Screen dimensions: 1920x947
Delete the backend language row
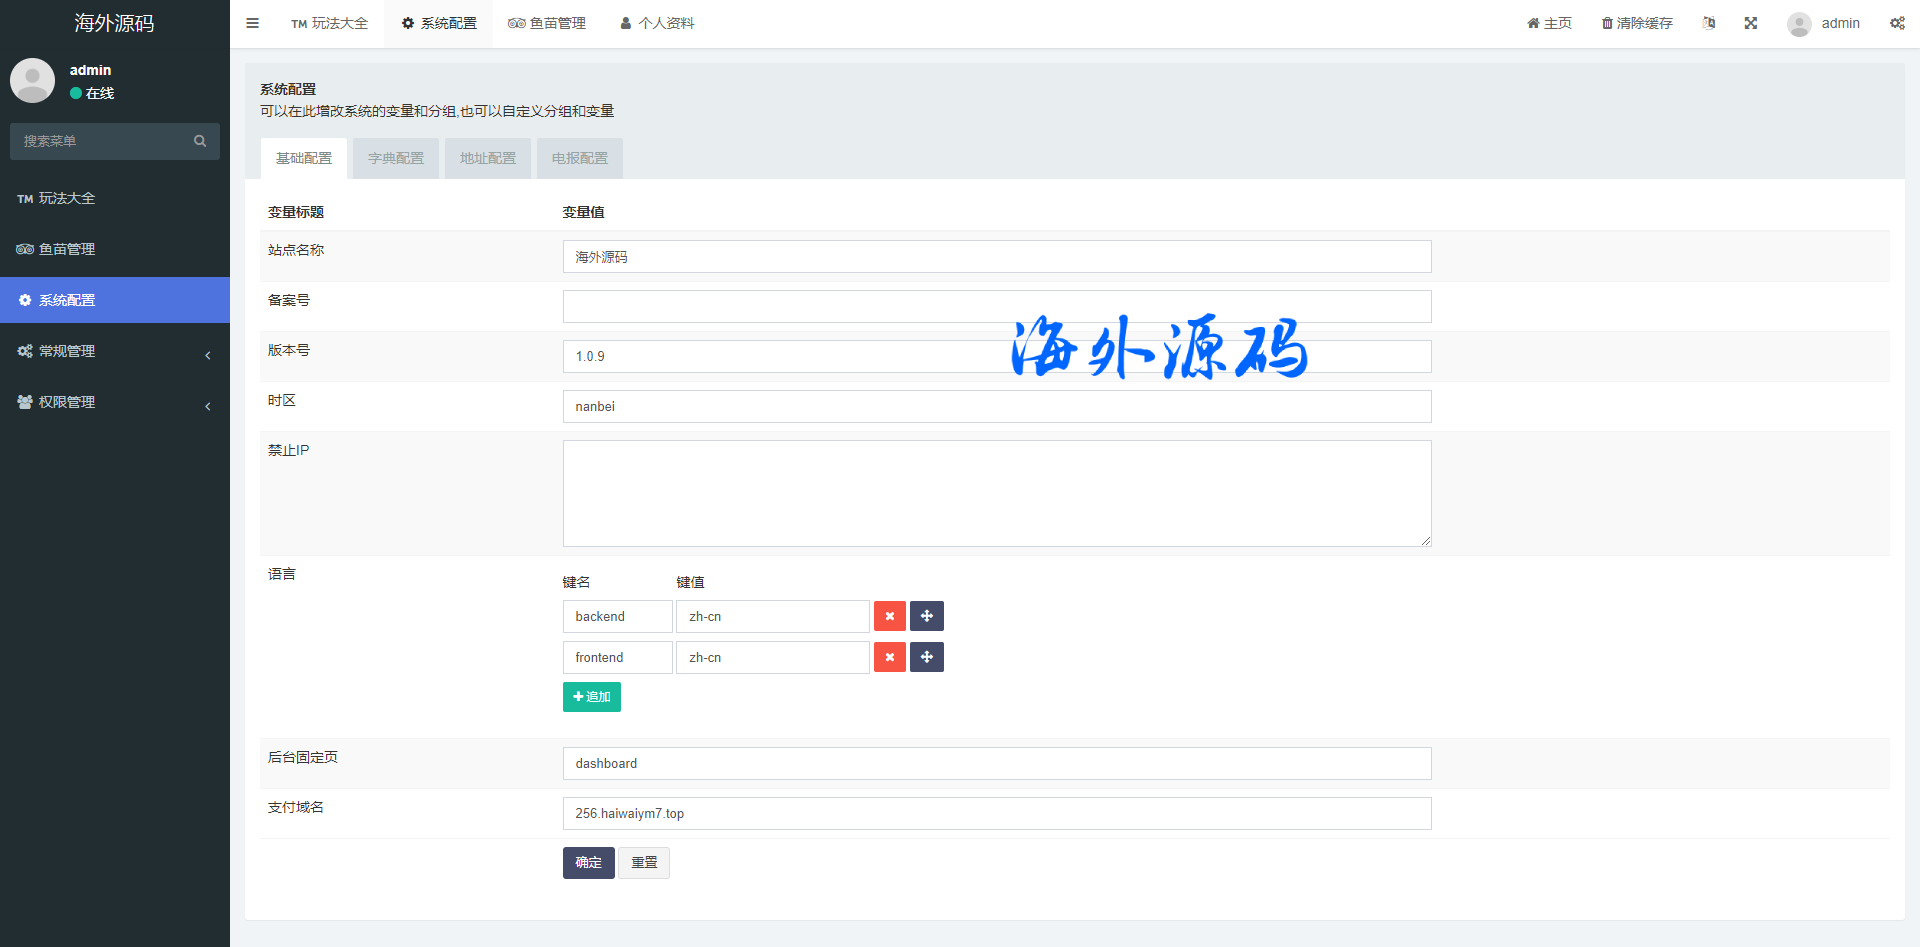click(889, 616)
